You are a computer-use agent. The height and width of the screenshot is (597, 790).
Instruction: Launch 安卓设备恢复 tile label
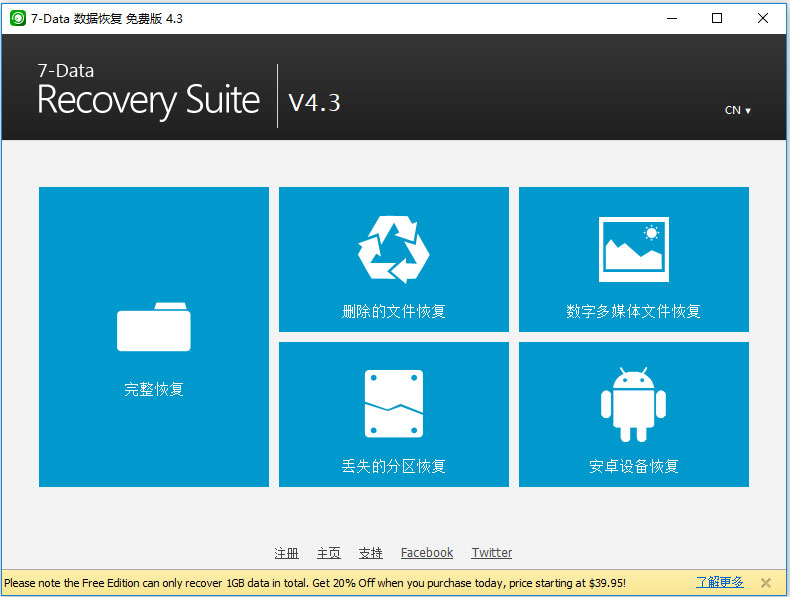click(x=633, y=466)
